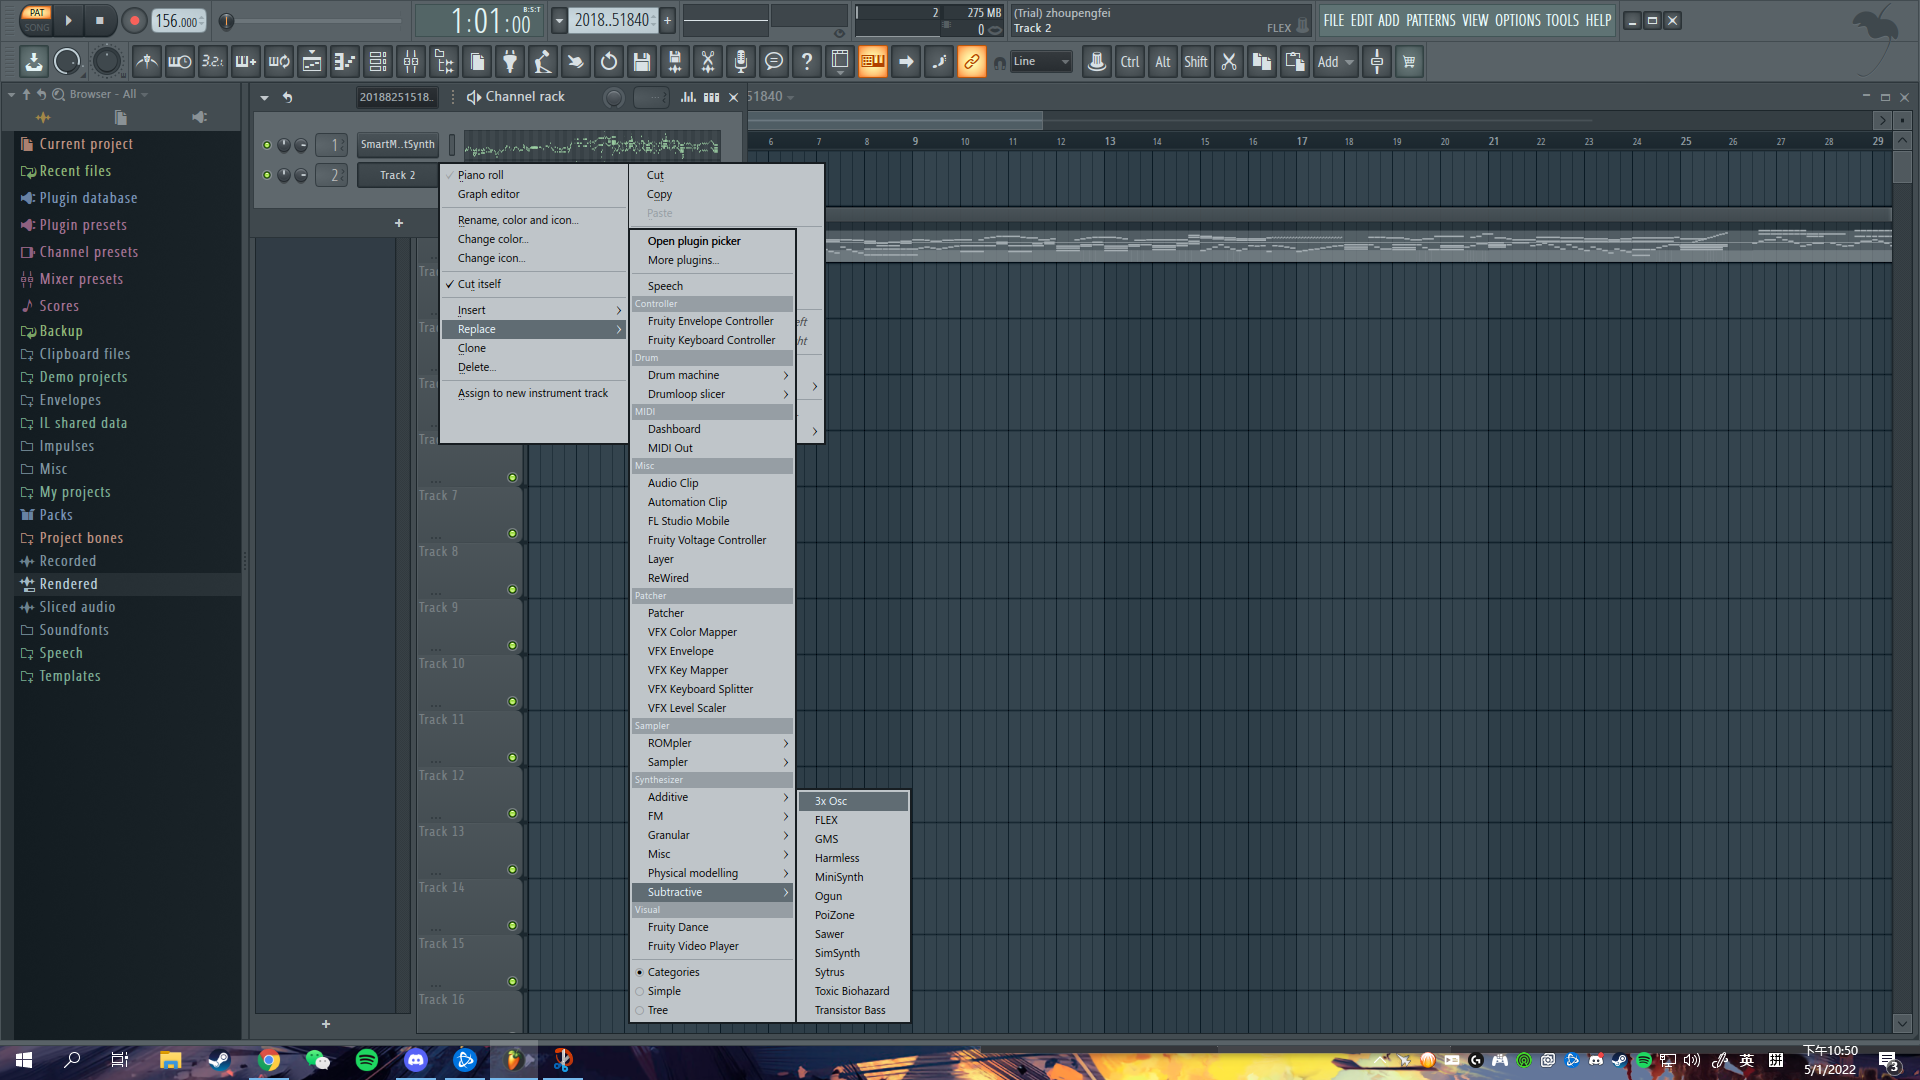
Task: Toggle PAT pattern mode button
Action: (37, 13)
